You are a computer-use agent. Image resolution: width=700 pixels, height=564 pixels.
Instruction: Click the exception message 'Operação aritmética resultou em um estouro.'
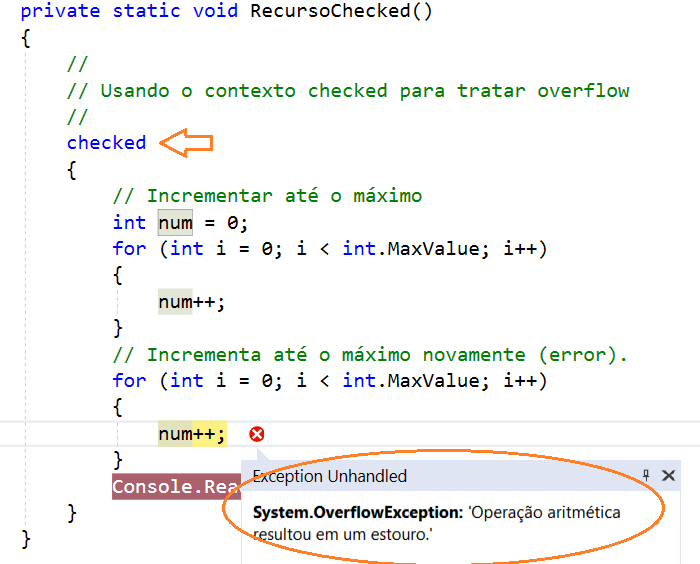pos(437,523)
